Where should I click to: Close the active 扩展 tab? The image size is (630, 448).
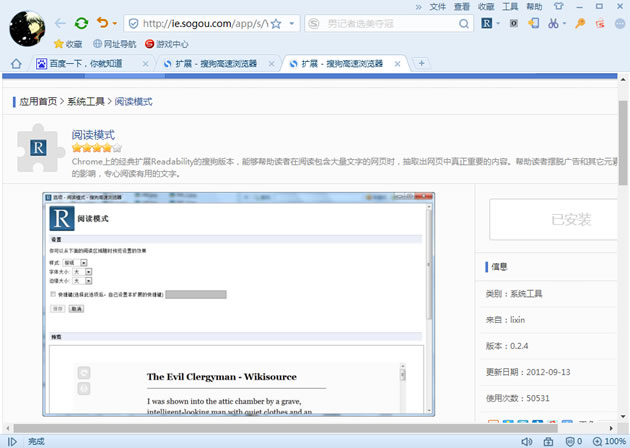[397, 64]
